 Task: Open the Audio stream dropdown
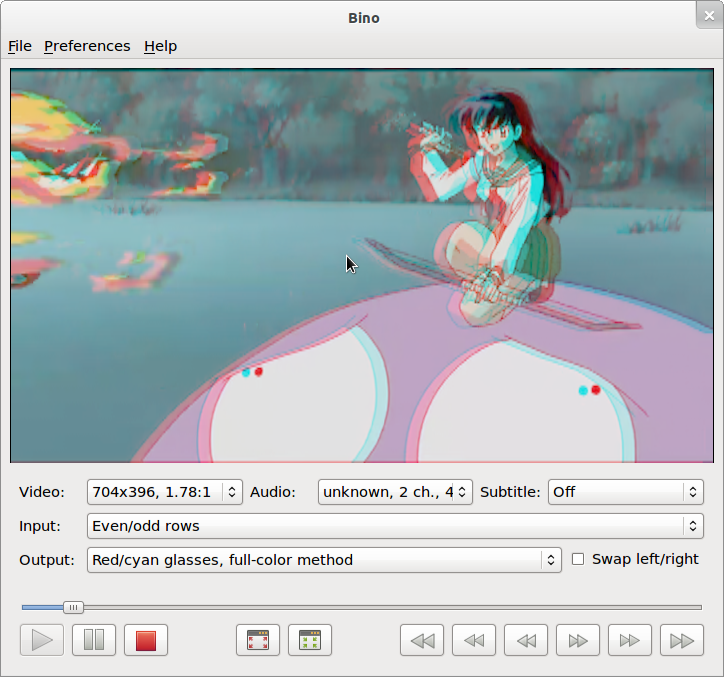pos(395,492)
